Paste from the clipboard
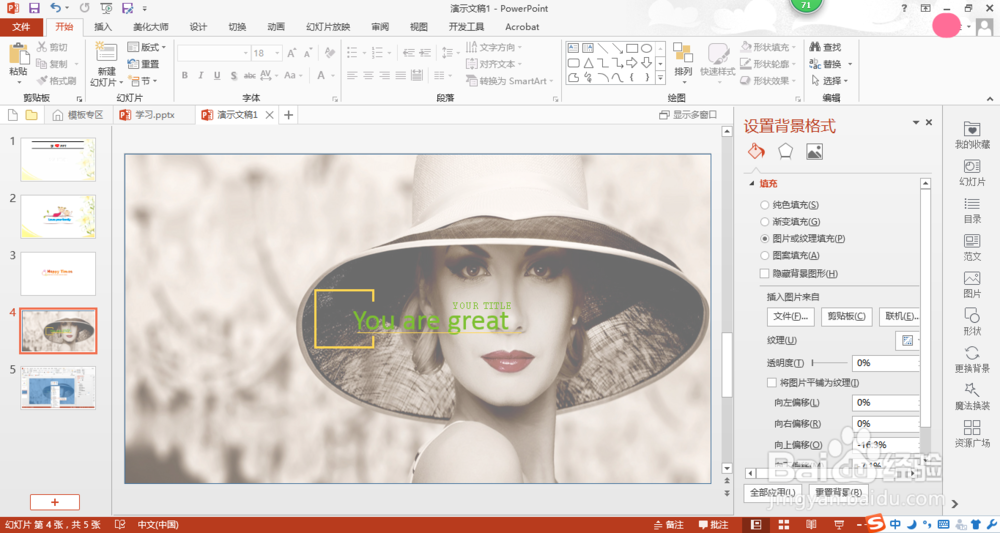 pos(18,62)
